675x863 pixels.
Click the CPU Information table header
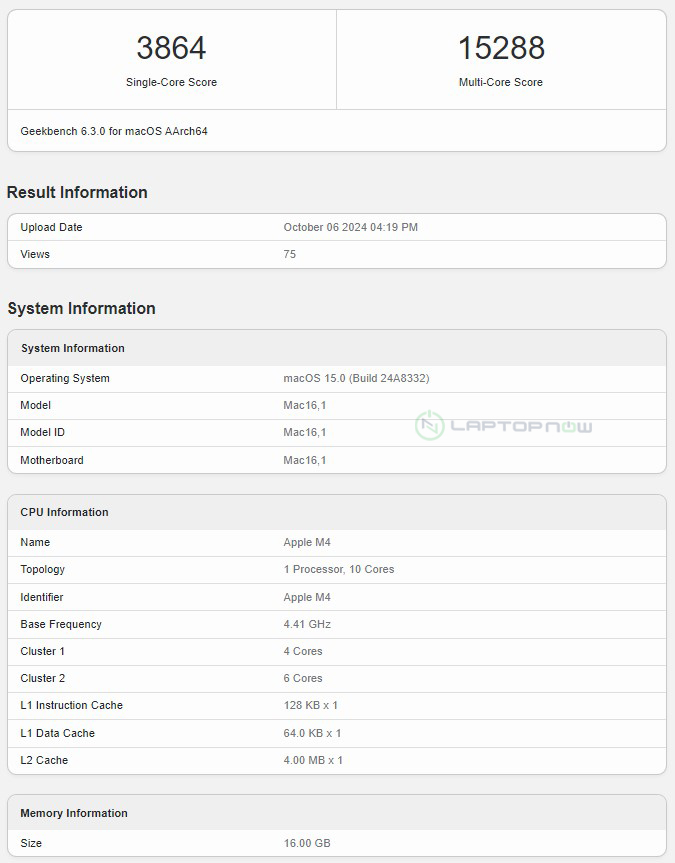click(x=64, y=512)
